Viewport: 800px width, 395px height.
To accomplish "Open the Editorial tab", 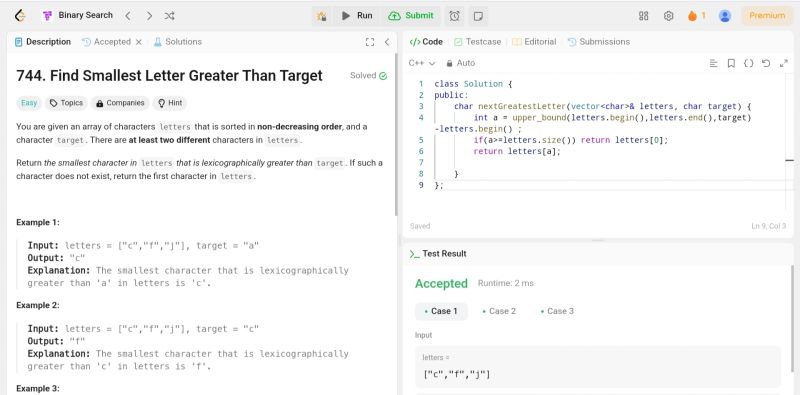I will (534, 42).
